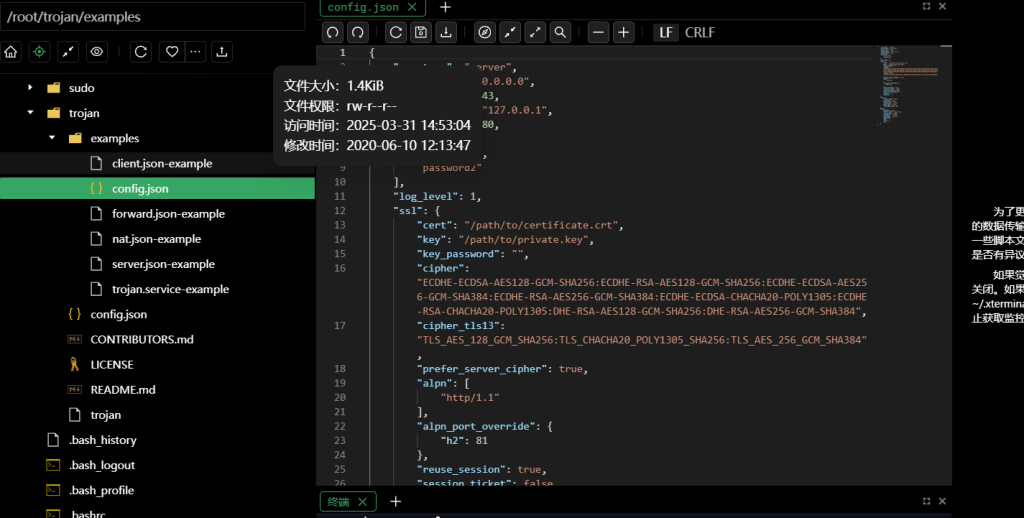
Task: Undo last edit in editor toolbar
Action: coord(333,33)
